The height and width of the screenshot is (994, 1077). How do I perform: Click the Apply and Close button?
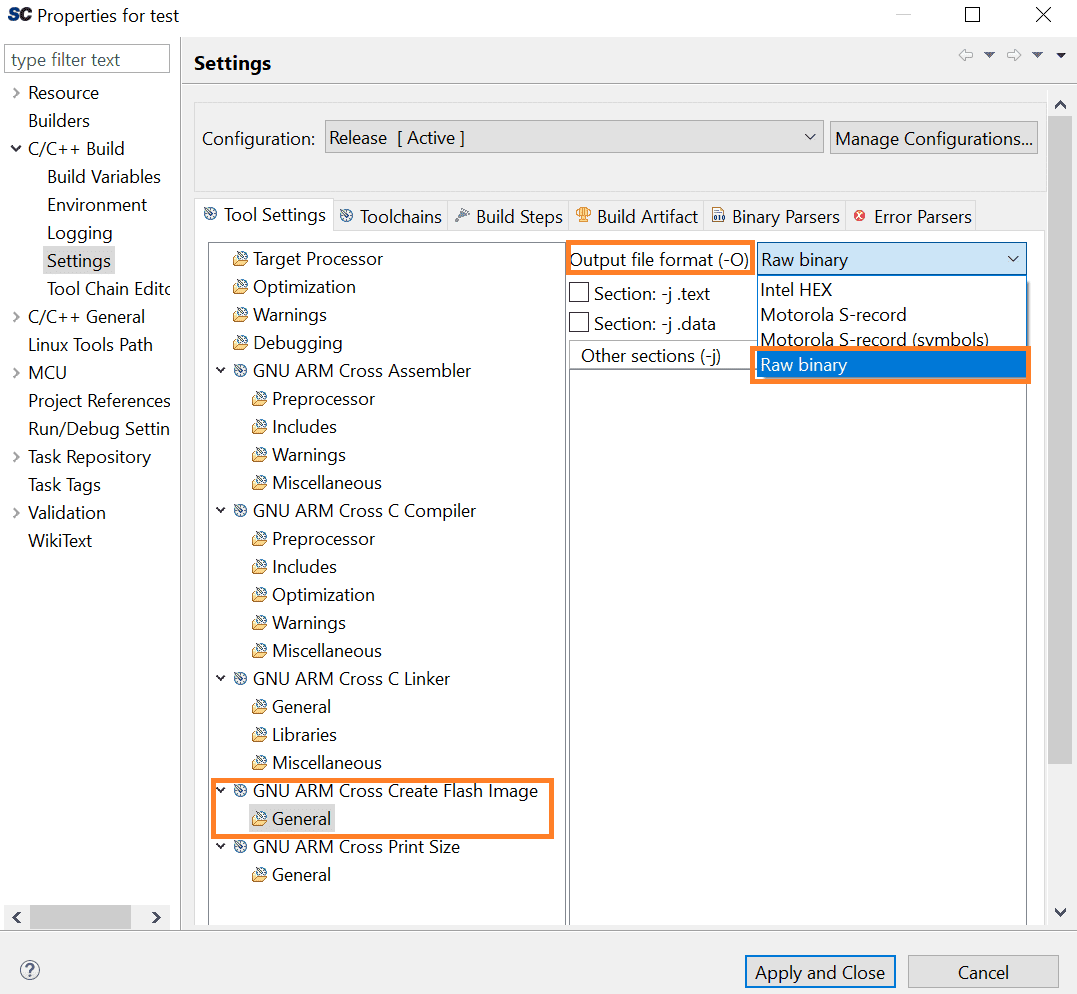click(819, 972)
